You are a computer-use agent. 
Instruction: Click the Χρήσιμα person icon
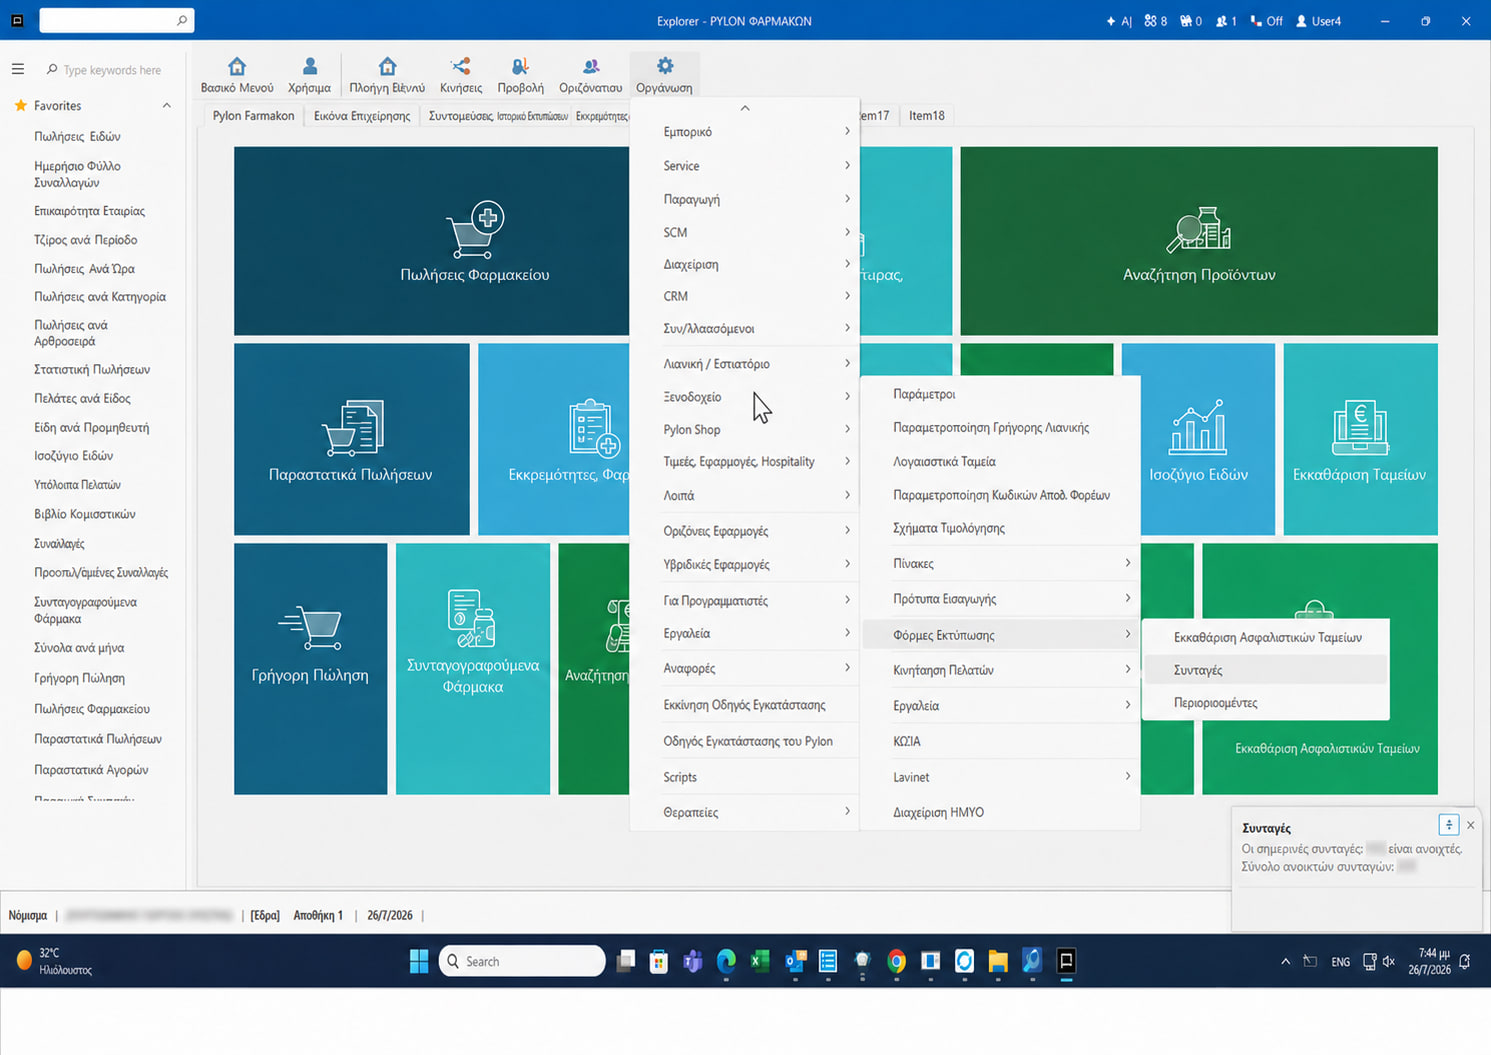[310, 67]
